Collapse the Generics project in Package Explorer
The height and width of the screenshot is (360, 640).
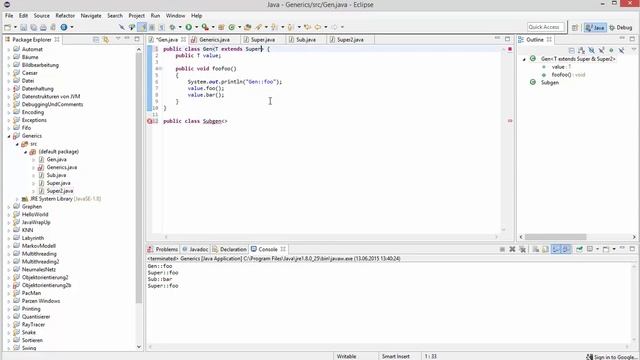(9, 136)
